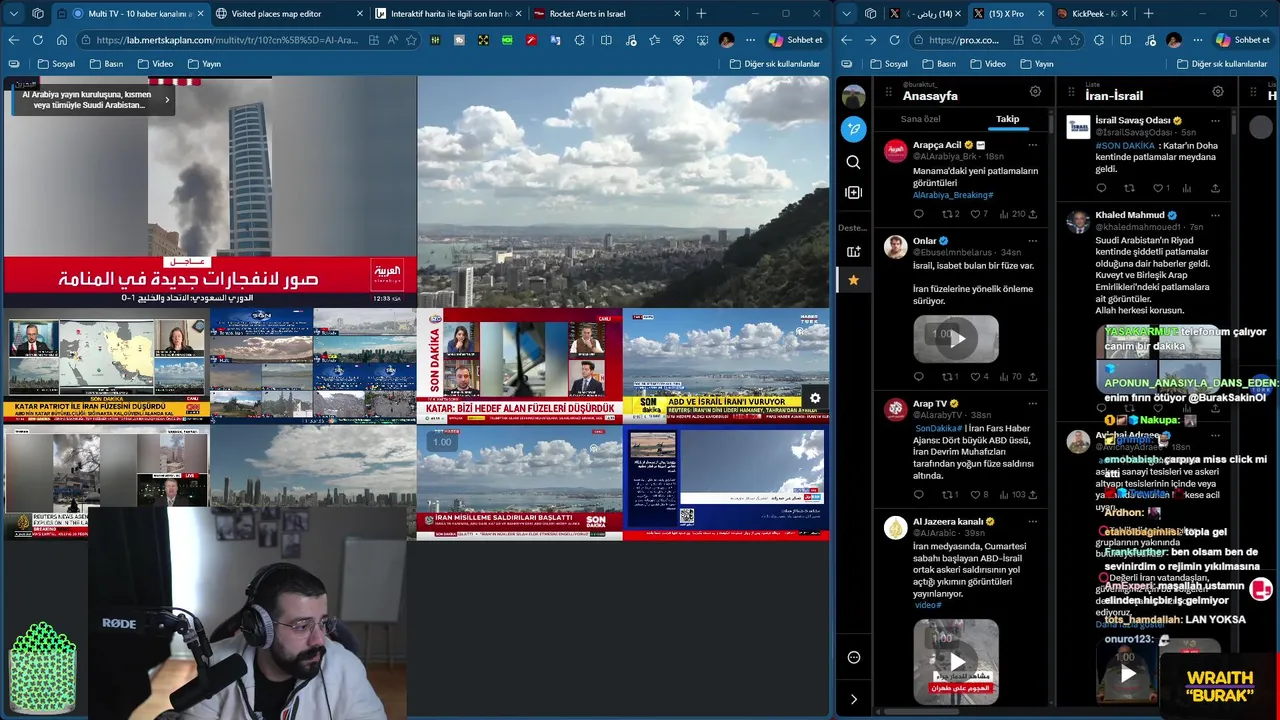Open more options for Onlar post
1280x720 pixels.
click(x=1032, y=241)
